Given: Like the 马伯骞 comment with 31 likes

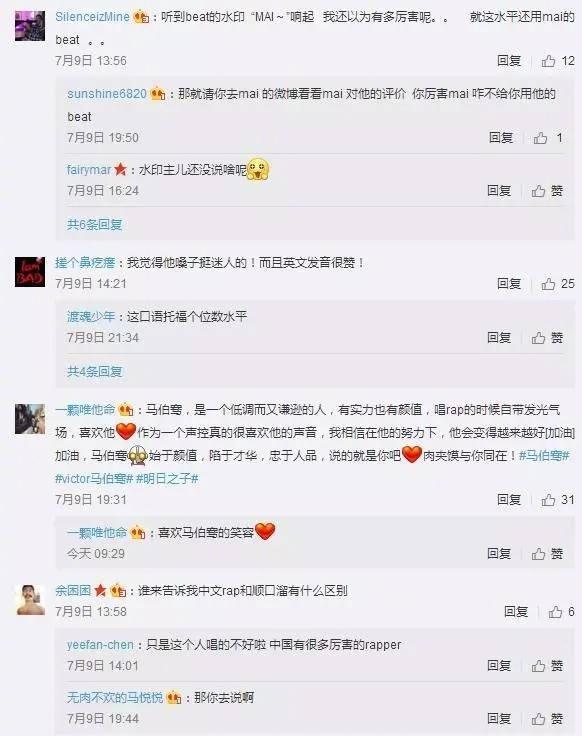Looking at the screenshot, I should click(x=558, y=499).
